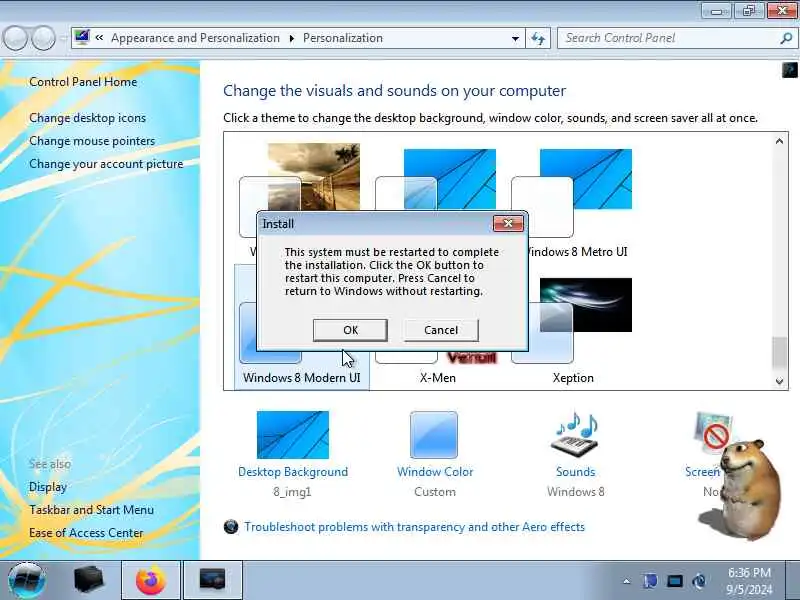
Task: Click Appearance and Personalization breadcrumb
Action: pos(195,38)
